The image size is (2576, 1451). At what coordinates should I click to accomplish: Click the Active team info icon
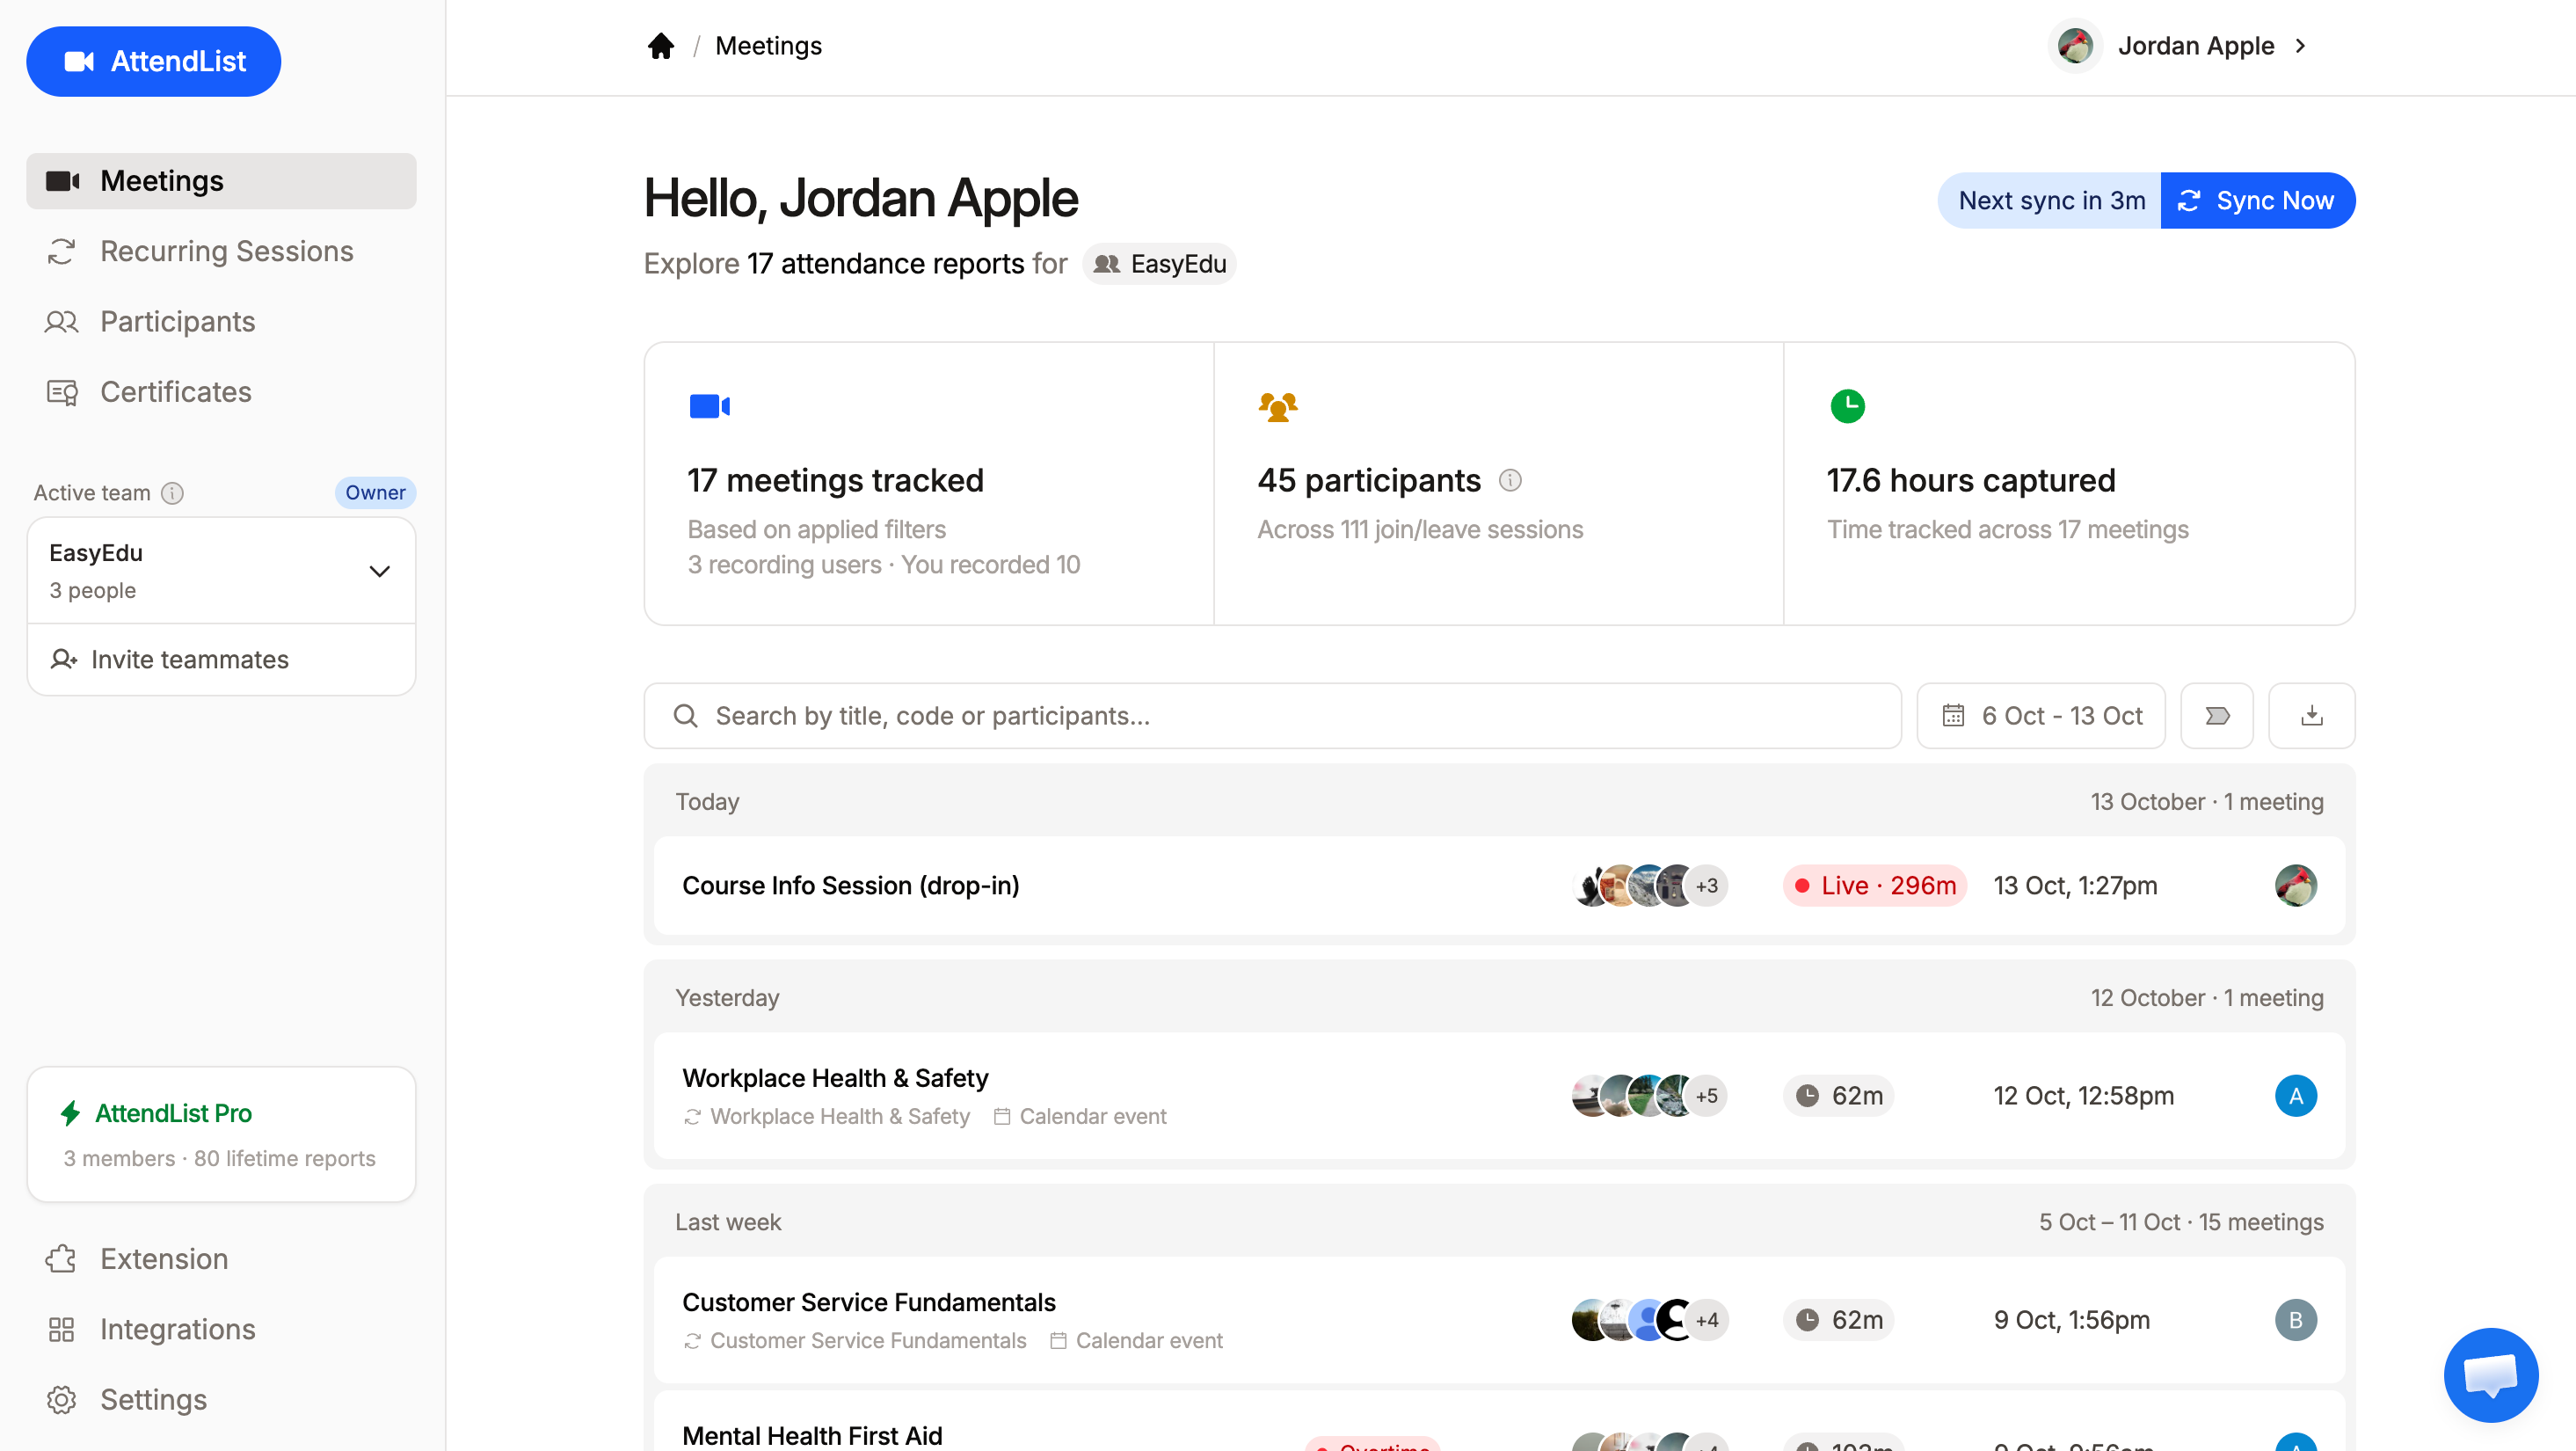point(172,493)
